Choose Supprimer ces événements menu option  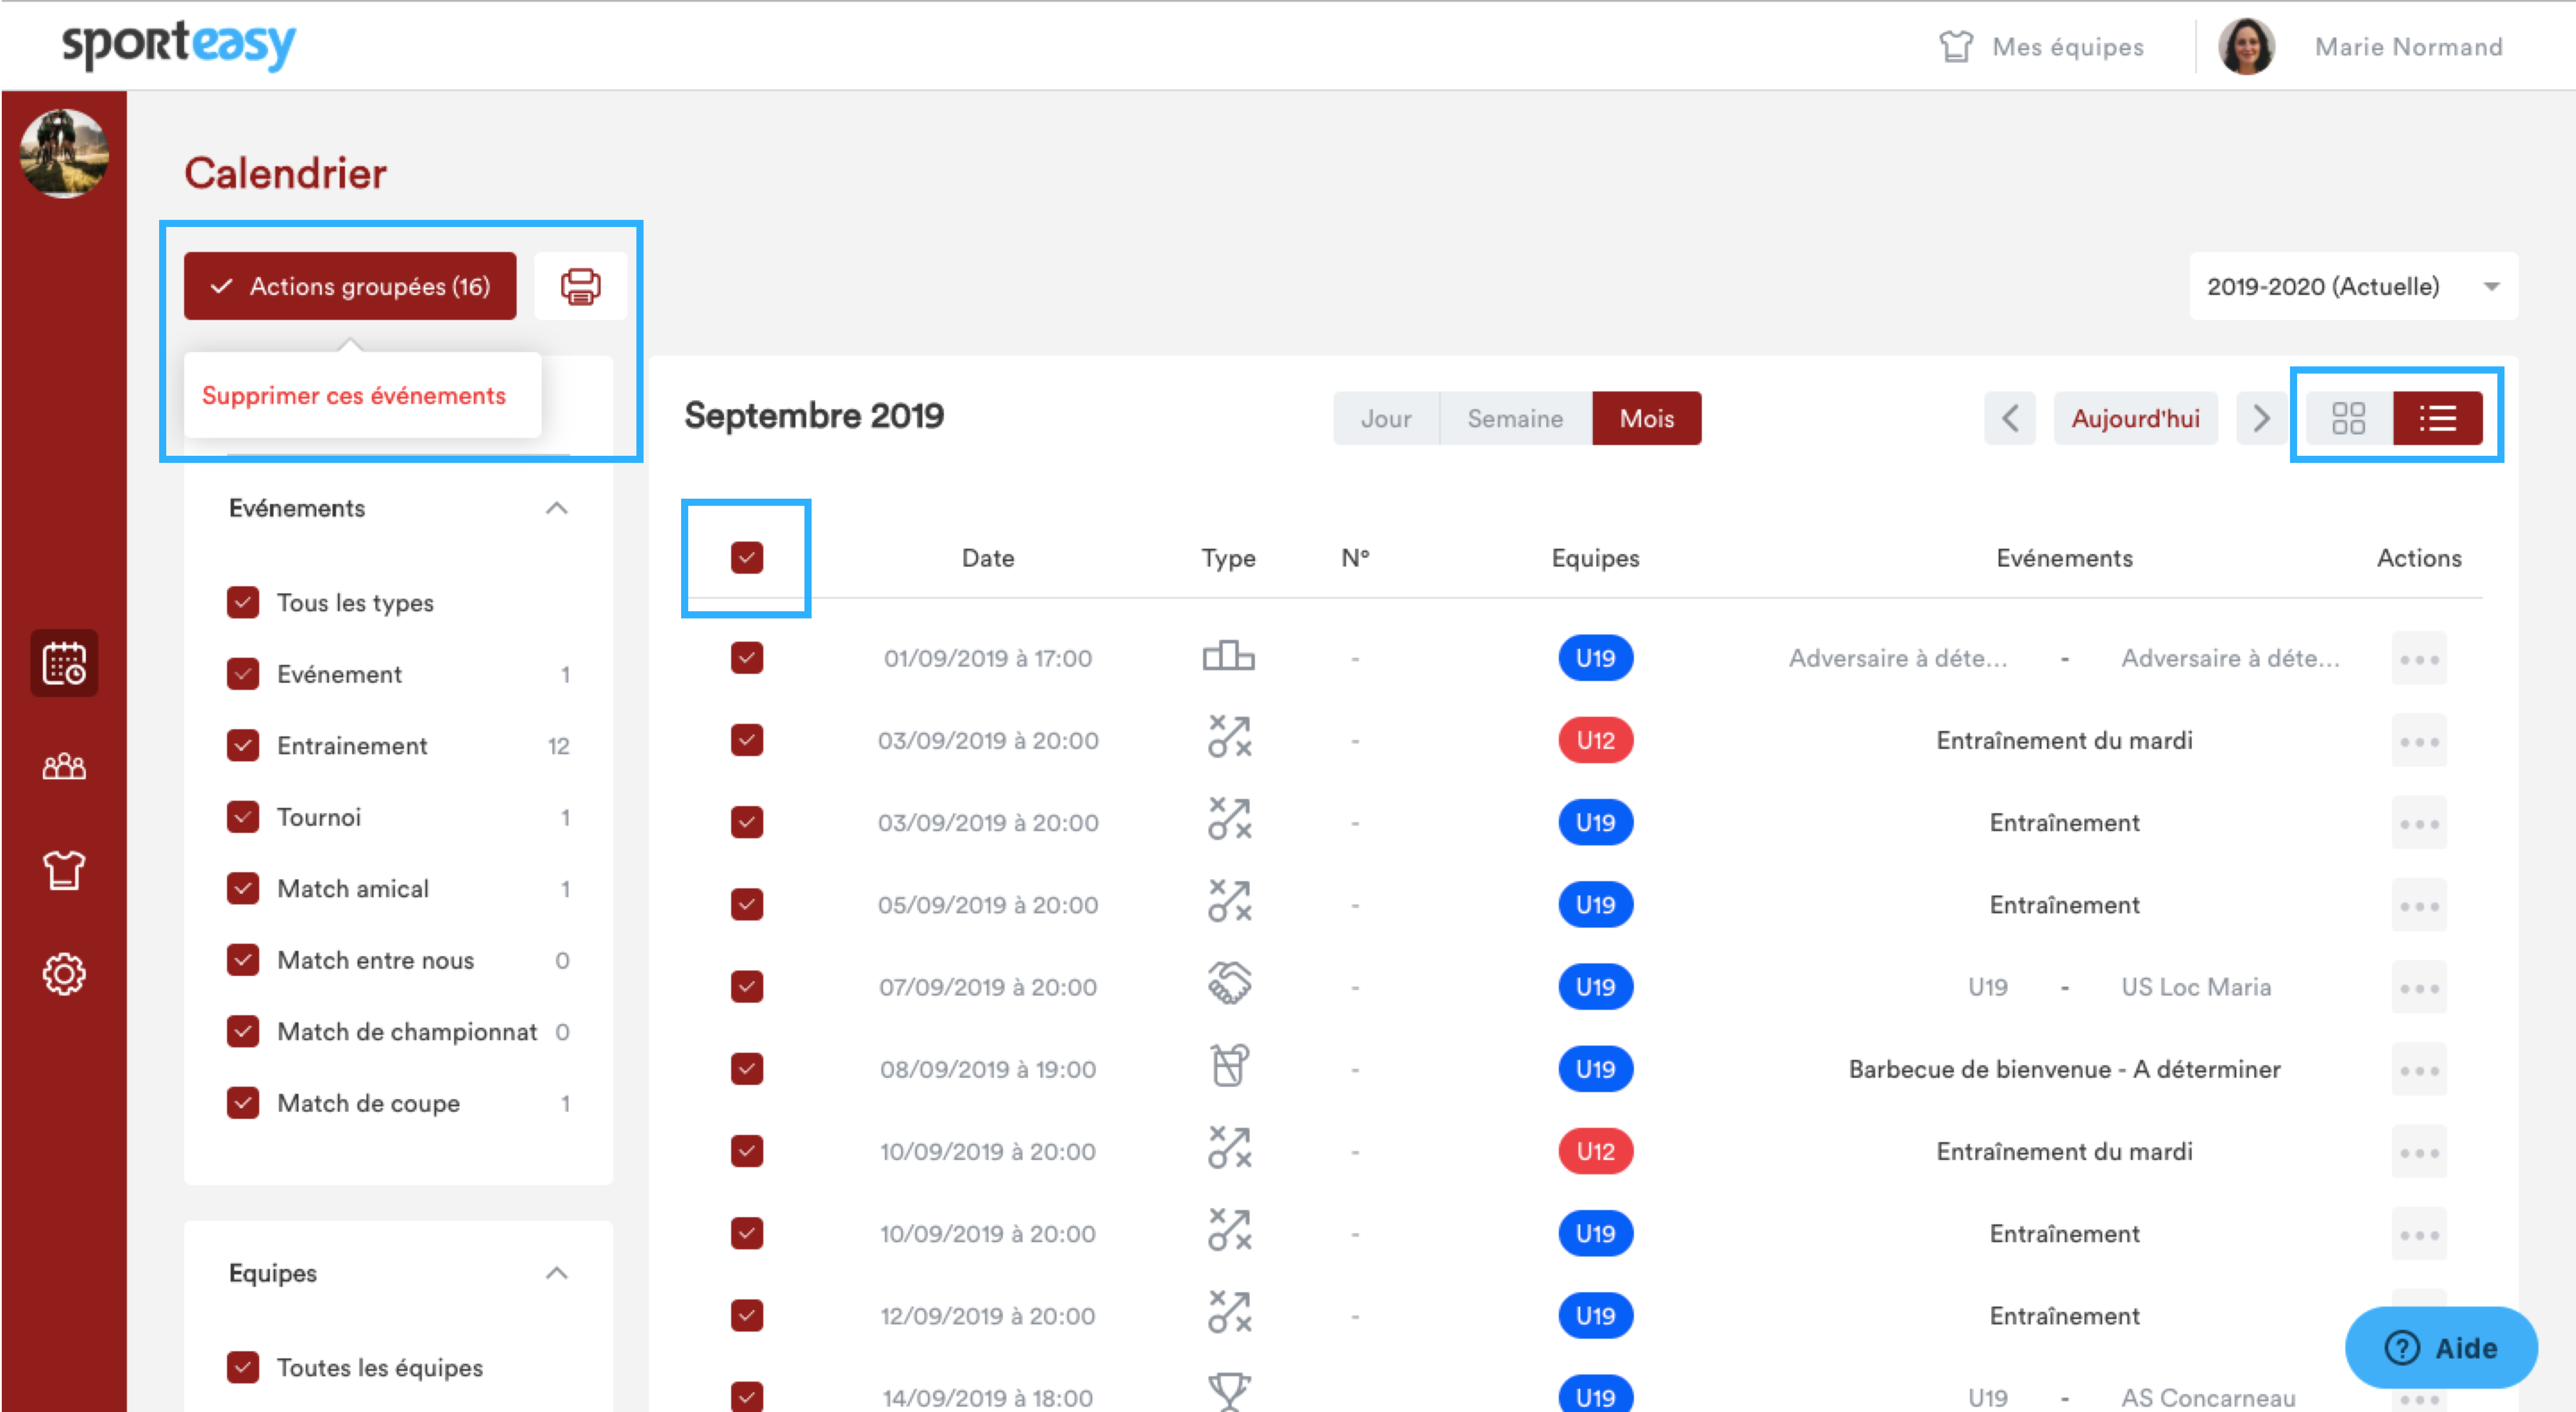pyautogui.click(x=354, y=396)
